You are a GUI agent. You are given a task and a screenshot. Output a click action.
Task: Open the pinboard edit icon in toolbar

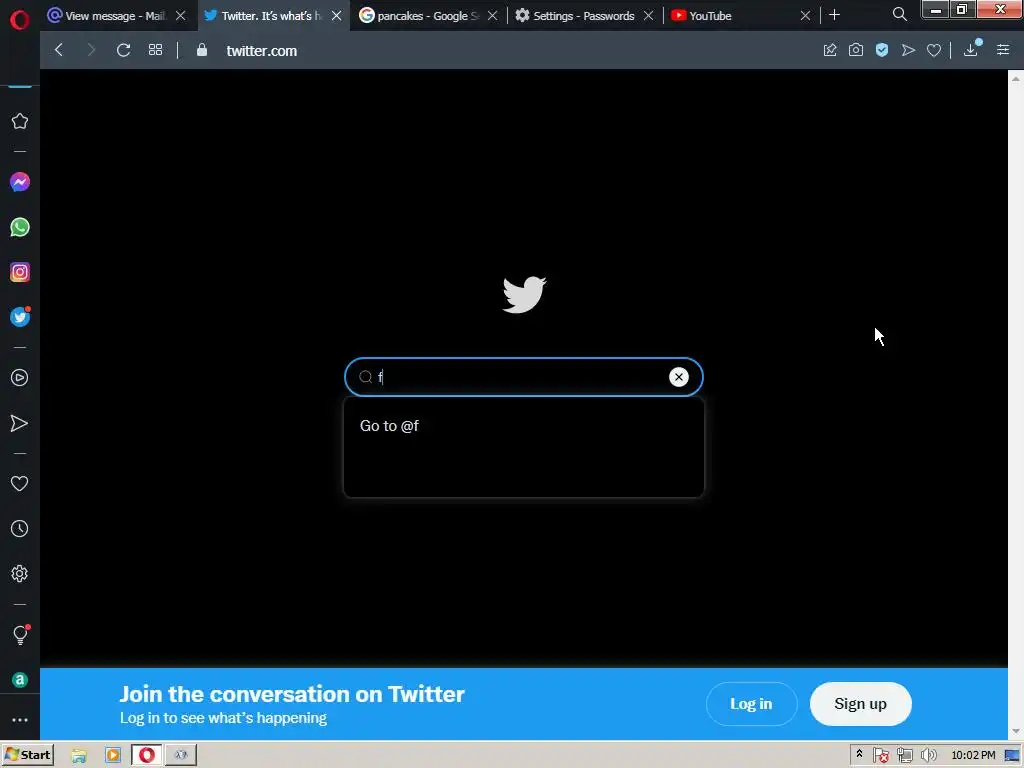830,50
